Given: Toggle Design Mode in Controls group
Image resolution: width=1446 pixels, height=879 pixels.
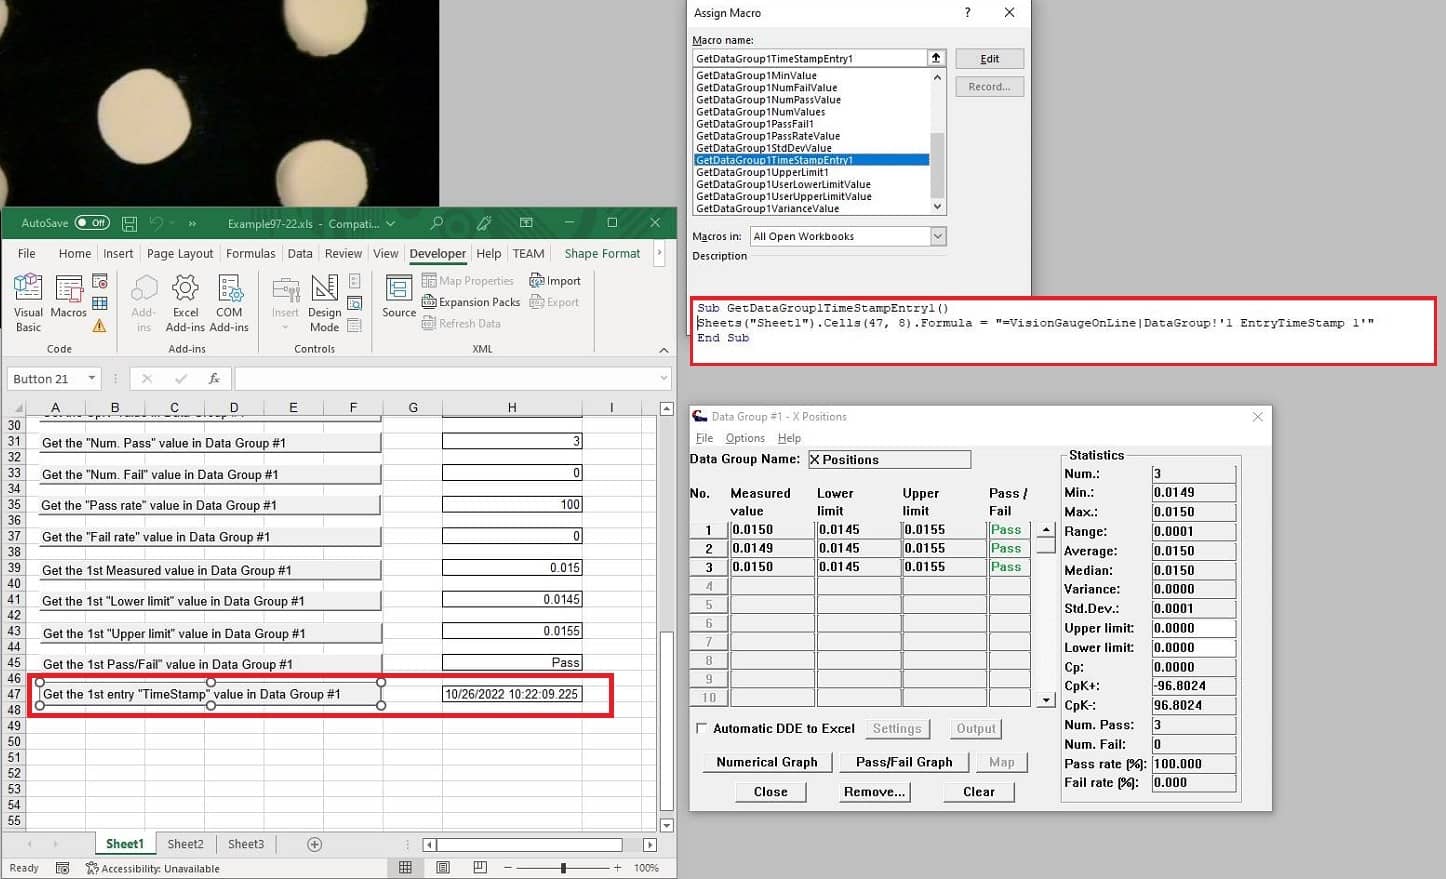Looking at the screenshot, I should tap(324, 302).
